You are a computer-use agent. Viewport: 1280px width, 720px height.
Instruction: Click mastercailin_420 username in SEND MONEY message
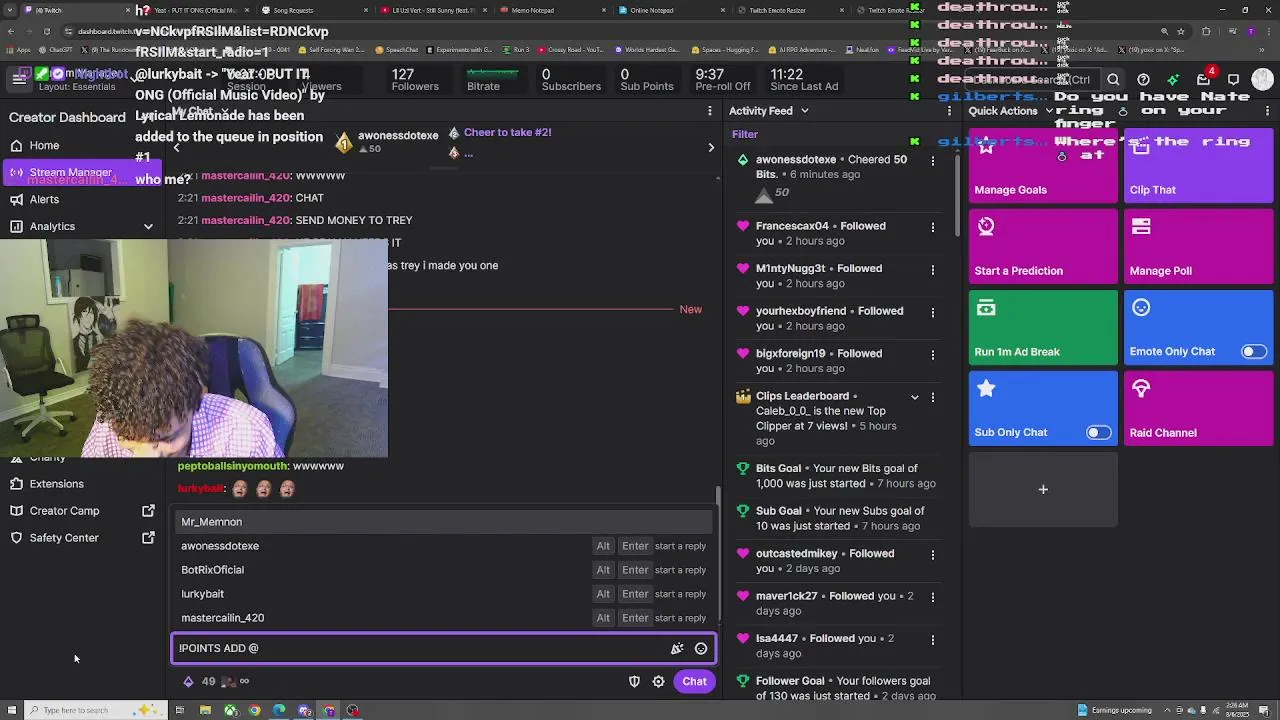[x=246, y=221]
